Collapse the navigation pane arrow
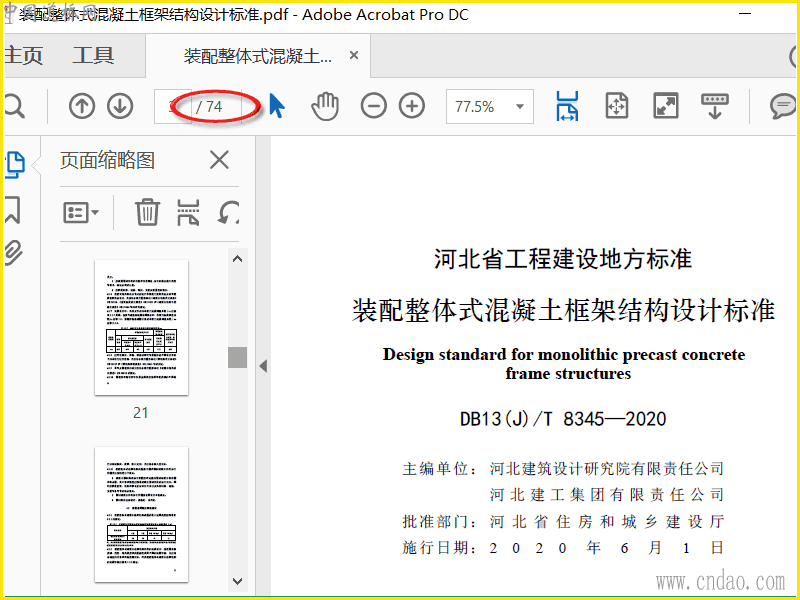 point(263,366)
